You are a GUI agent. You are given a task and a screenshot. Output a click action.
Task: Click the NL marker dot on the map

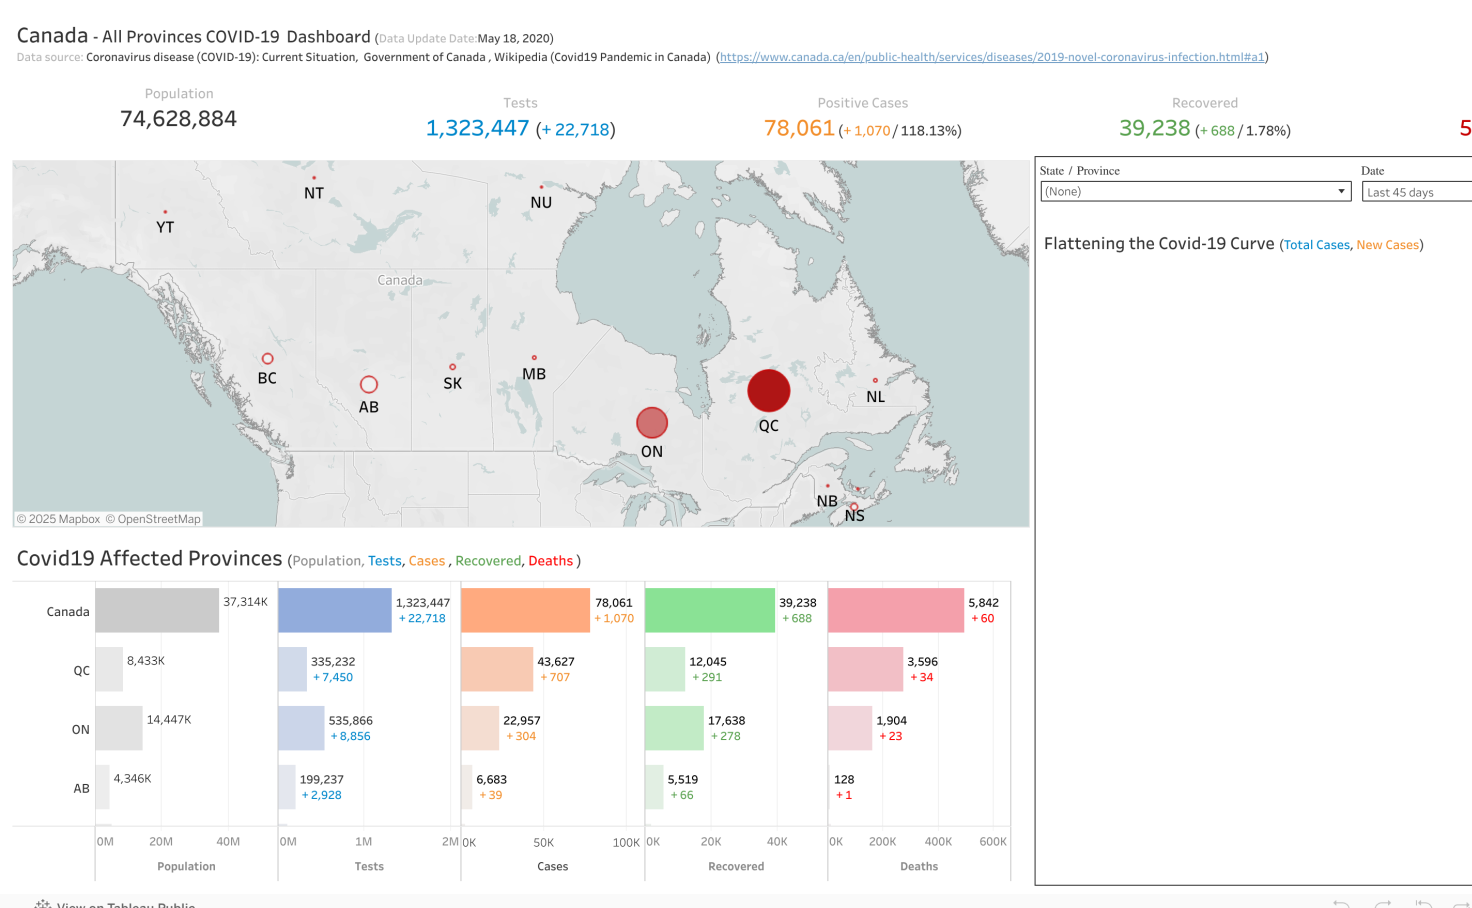(x=875, y=380)
